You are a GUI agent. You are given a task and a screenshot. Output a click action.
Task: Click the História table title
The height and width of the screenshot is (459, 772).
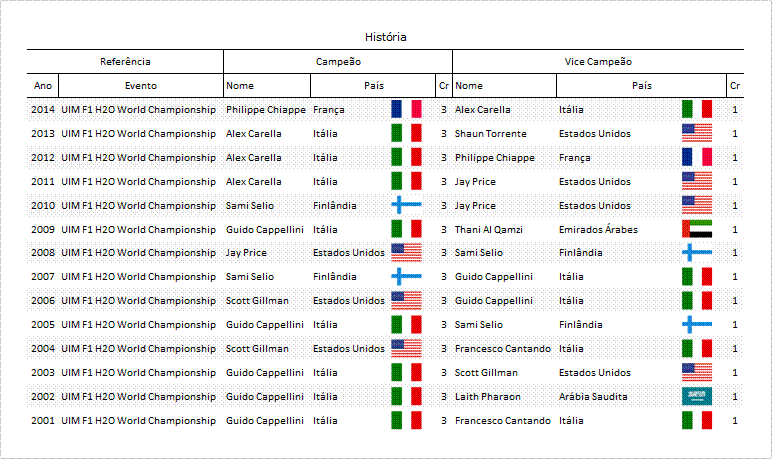(386, 37)
